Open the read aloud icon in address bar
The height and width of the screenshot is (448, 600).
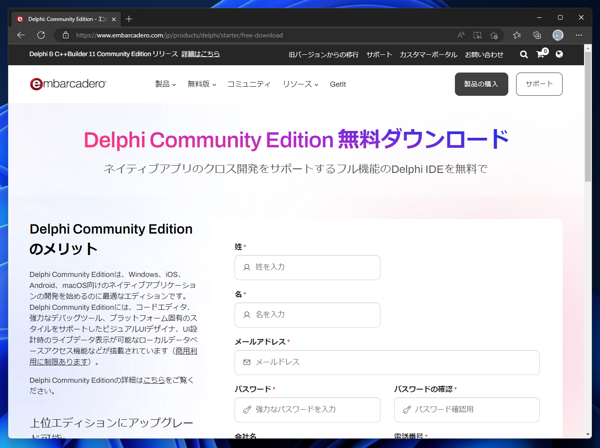pos(461,35)
